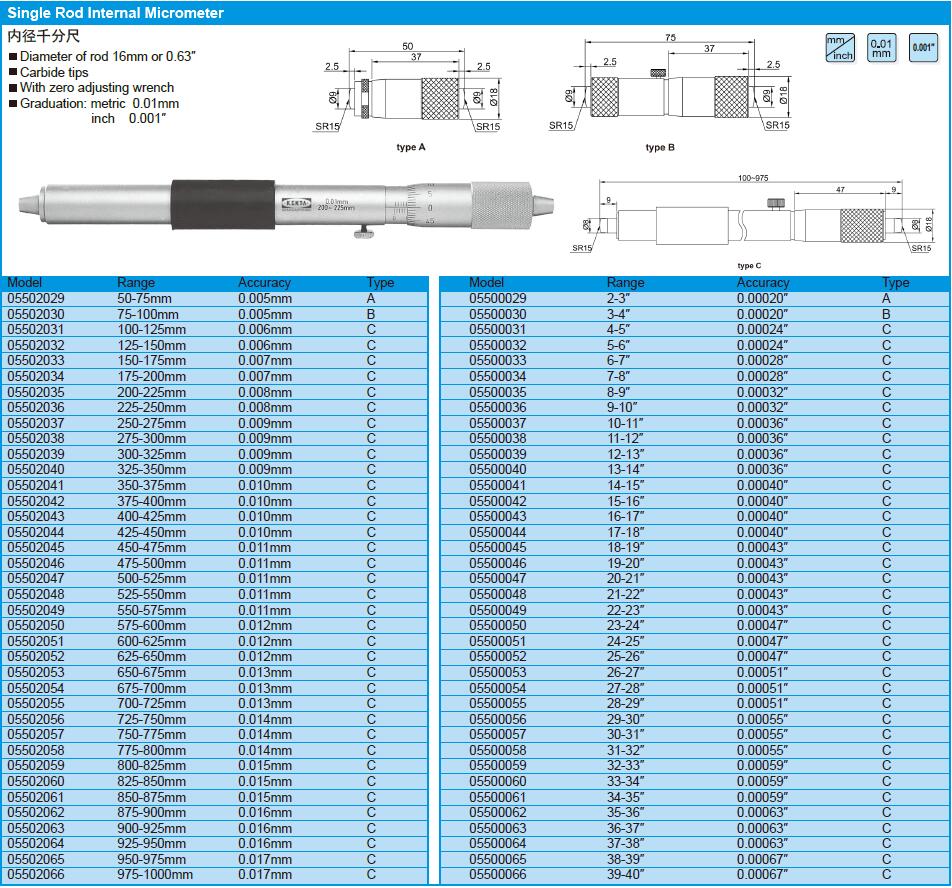Select model number 05500062
Screen dimensions: 952x888
[498, 812]
